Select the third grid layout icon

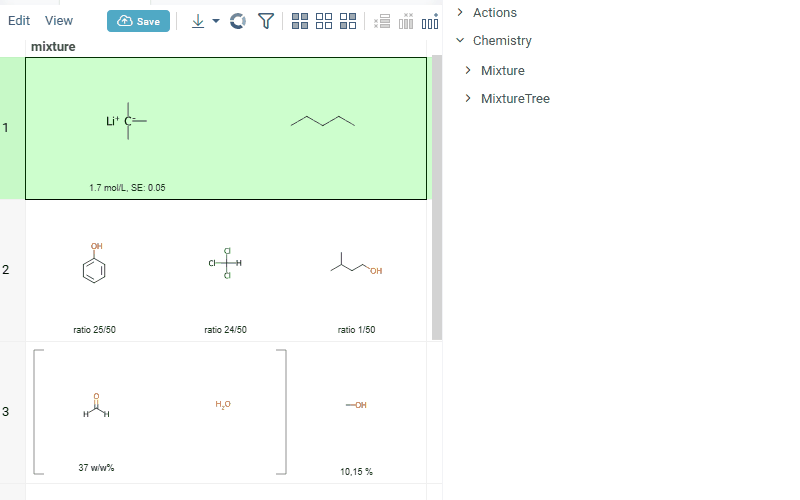coord(348,21)
